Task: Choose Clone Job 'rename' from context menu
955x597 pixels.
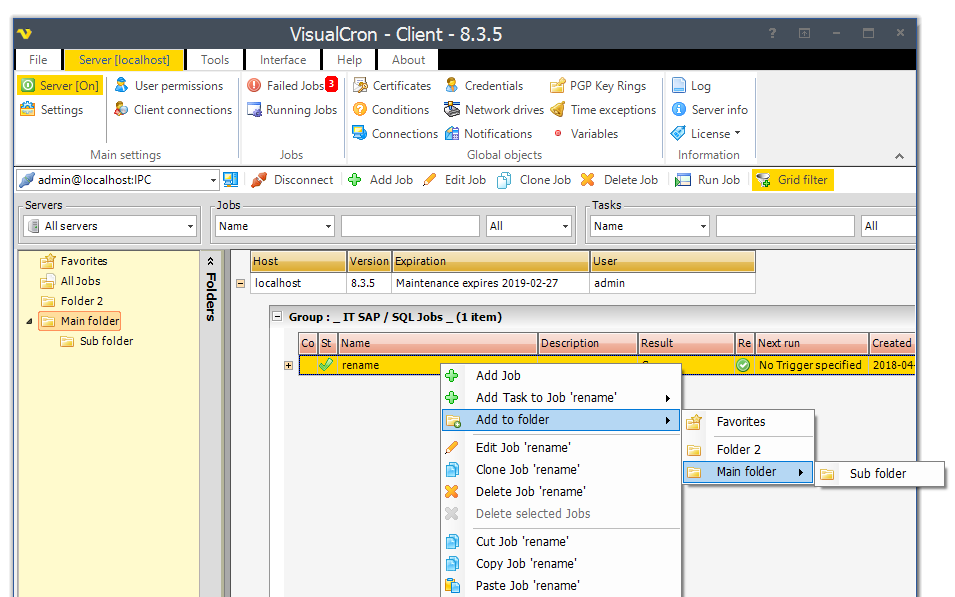Action: pos(527,470)
